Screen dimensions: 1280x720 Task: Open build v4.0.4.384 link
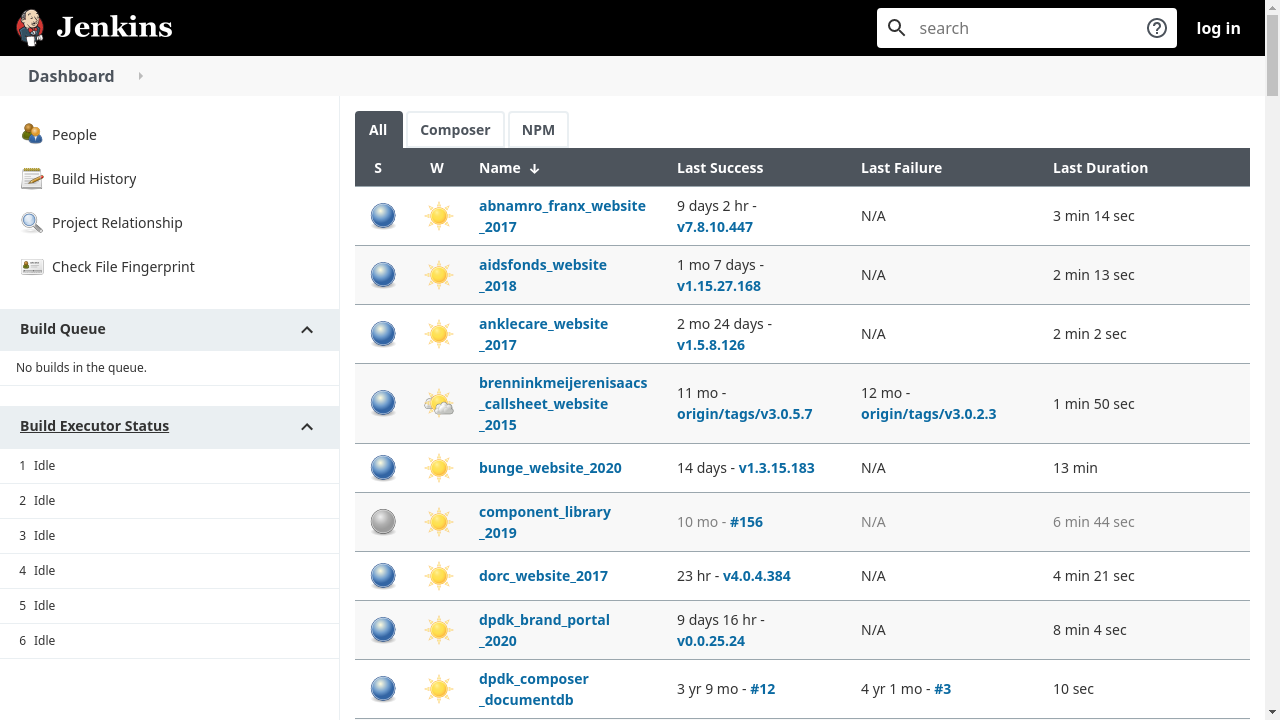click(x=757, y=576)
